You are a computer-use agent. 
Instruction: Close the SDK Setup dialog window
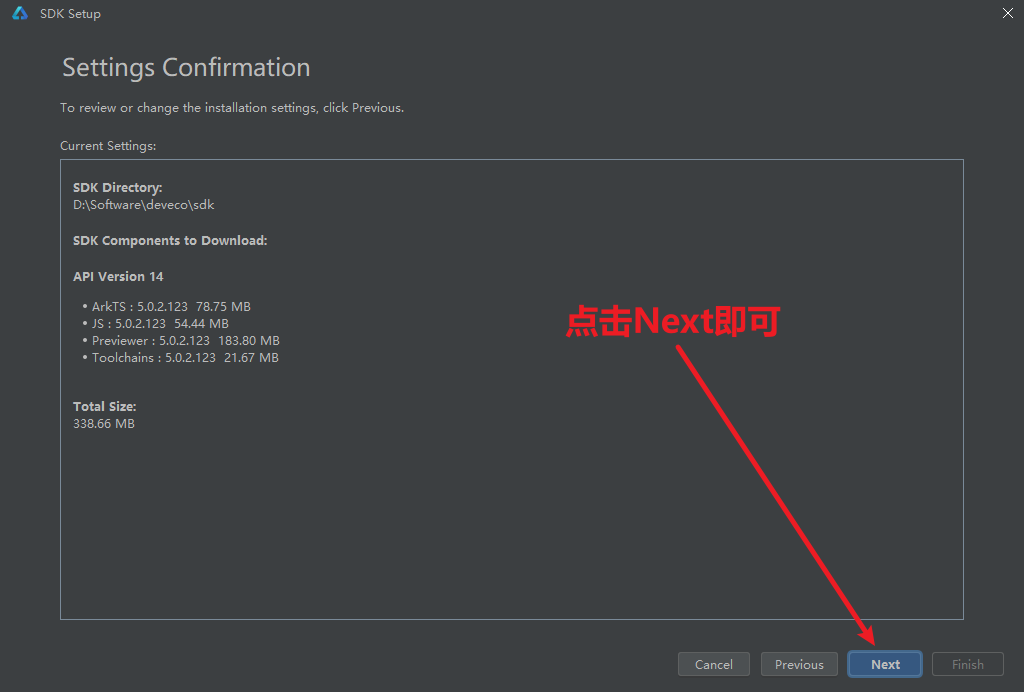pyautogui.click(x=1008, y=13)
